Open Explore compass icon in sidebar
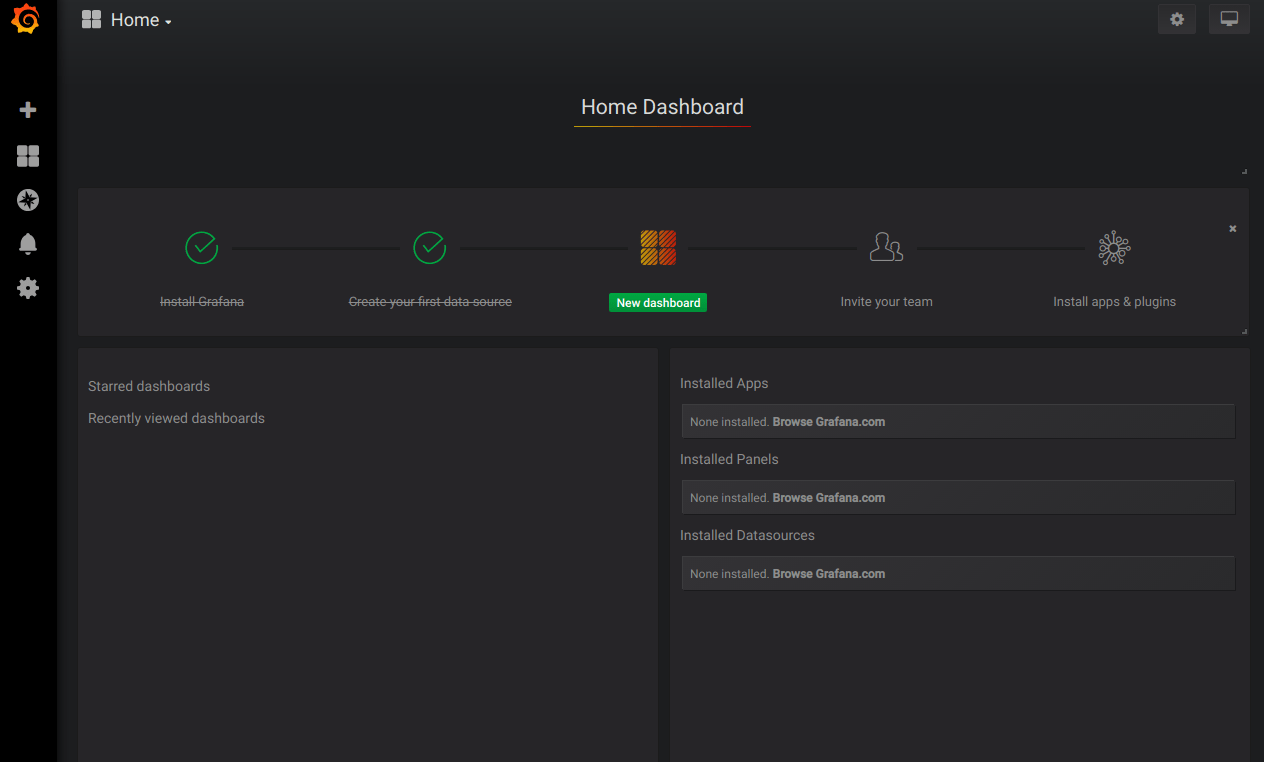 click(28, 200)
